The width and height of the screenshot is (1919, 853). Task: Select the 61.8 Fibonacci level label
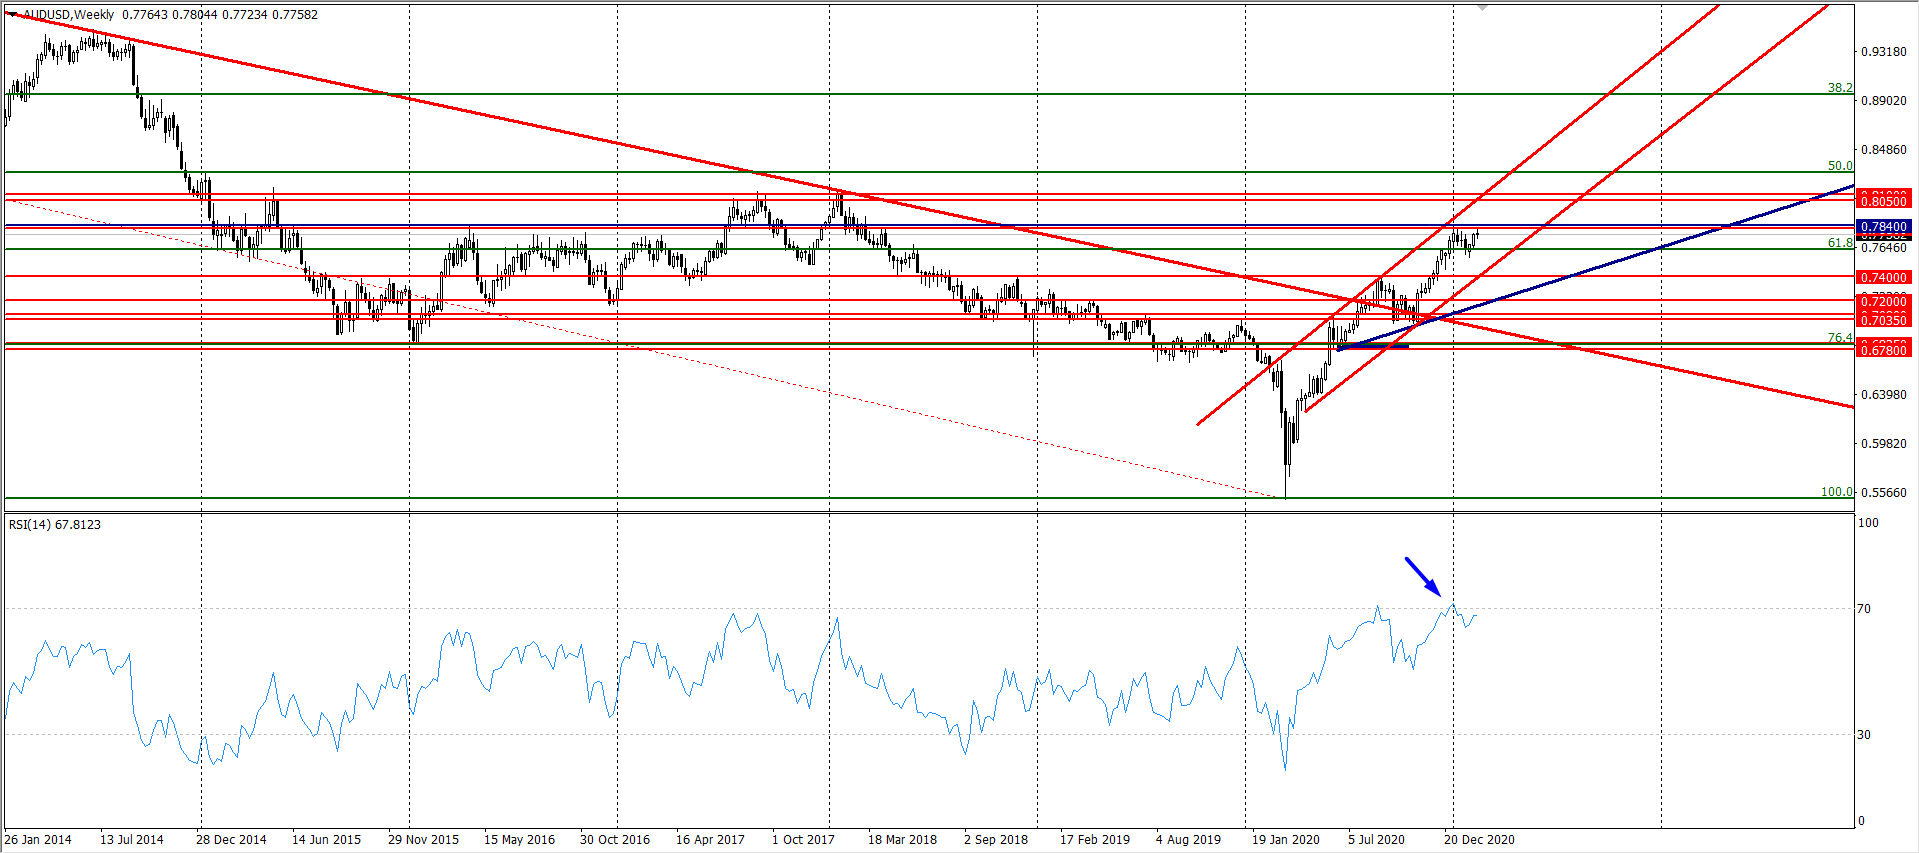coord(1839,243)
